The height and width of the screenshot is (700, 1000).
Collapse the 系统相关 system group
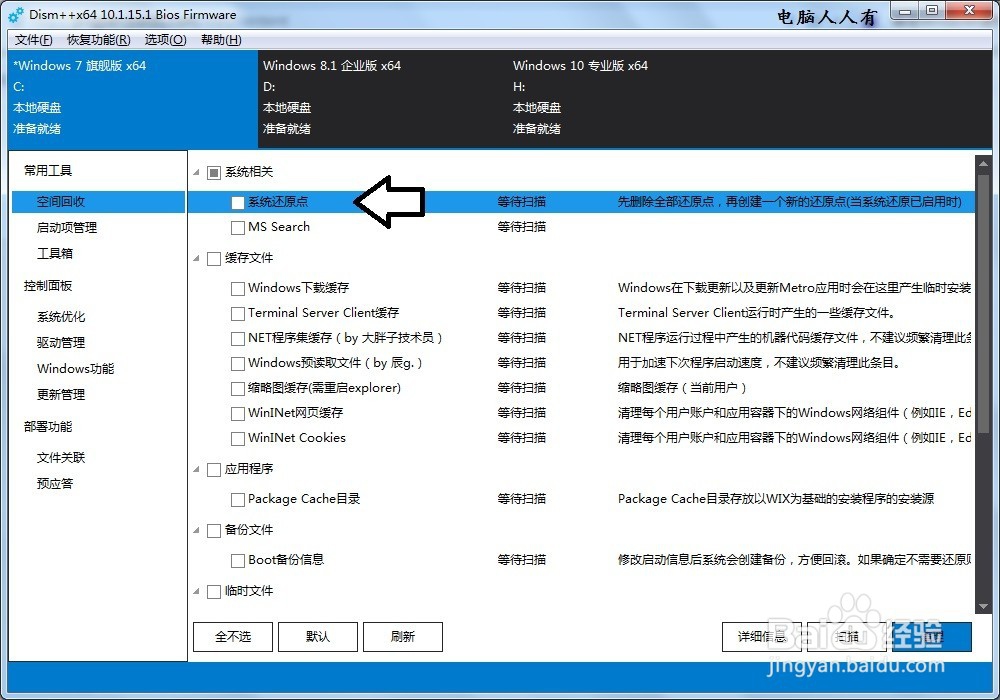point(196,171)
